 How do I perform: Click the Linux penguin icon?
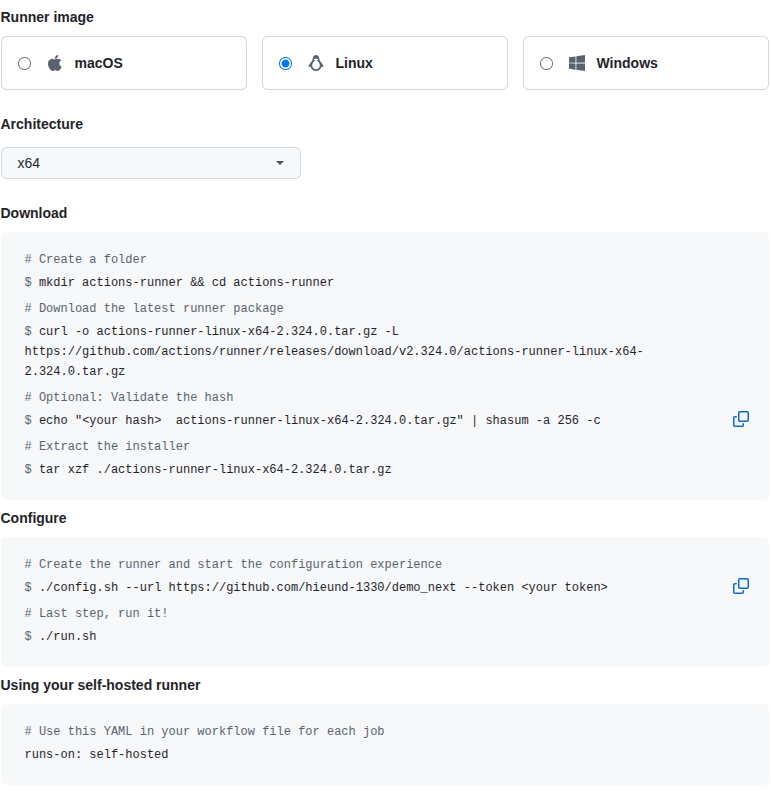point(316,63)
